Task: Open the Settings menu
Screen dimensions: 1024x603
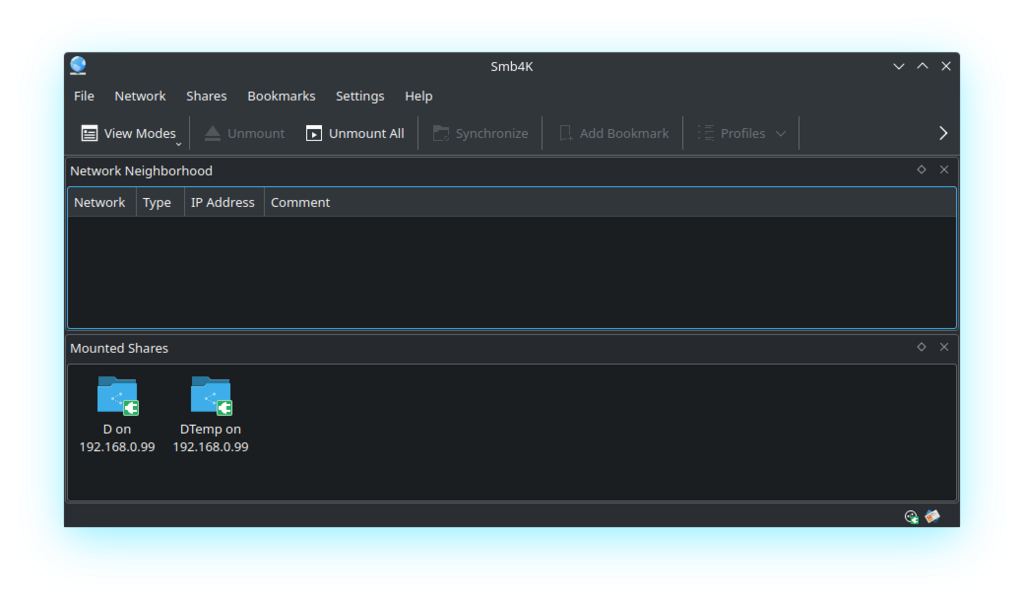Action: coord(360,96)
